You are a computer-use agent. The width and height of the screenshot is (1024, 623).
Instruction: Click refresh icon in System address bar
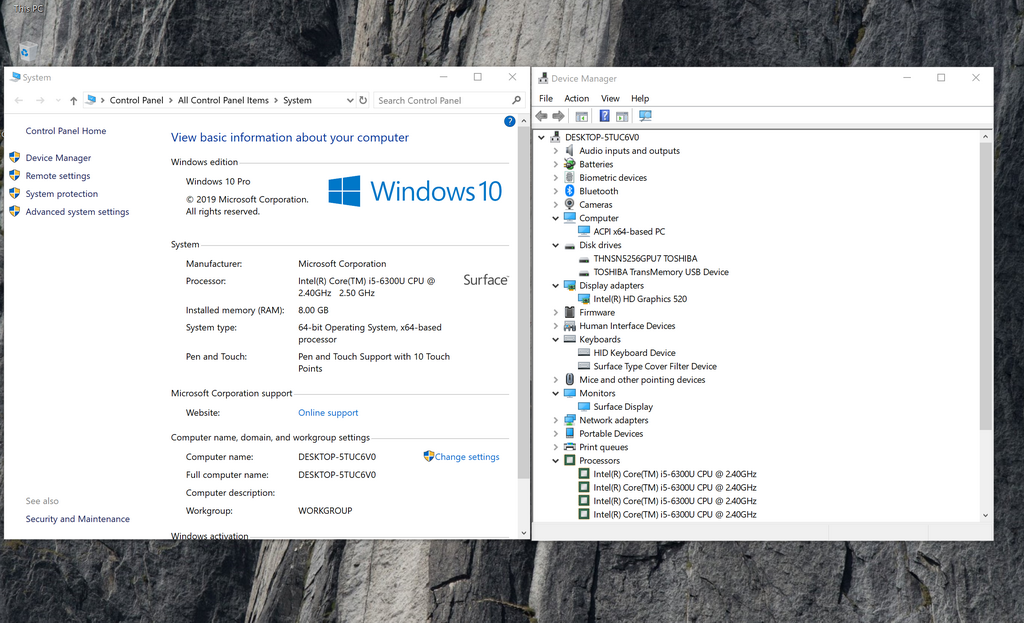[363, 100]
